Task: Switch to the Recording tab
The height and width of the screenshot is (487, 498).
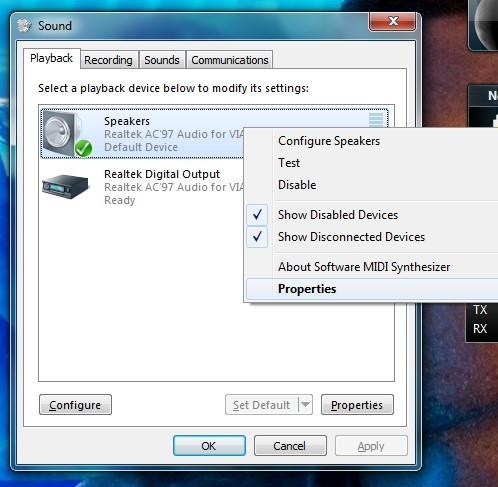Action: 108,60
